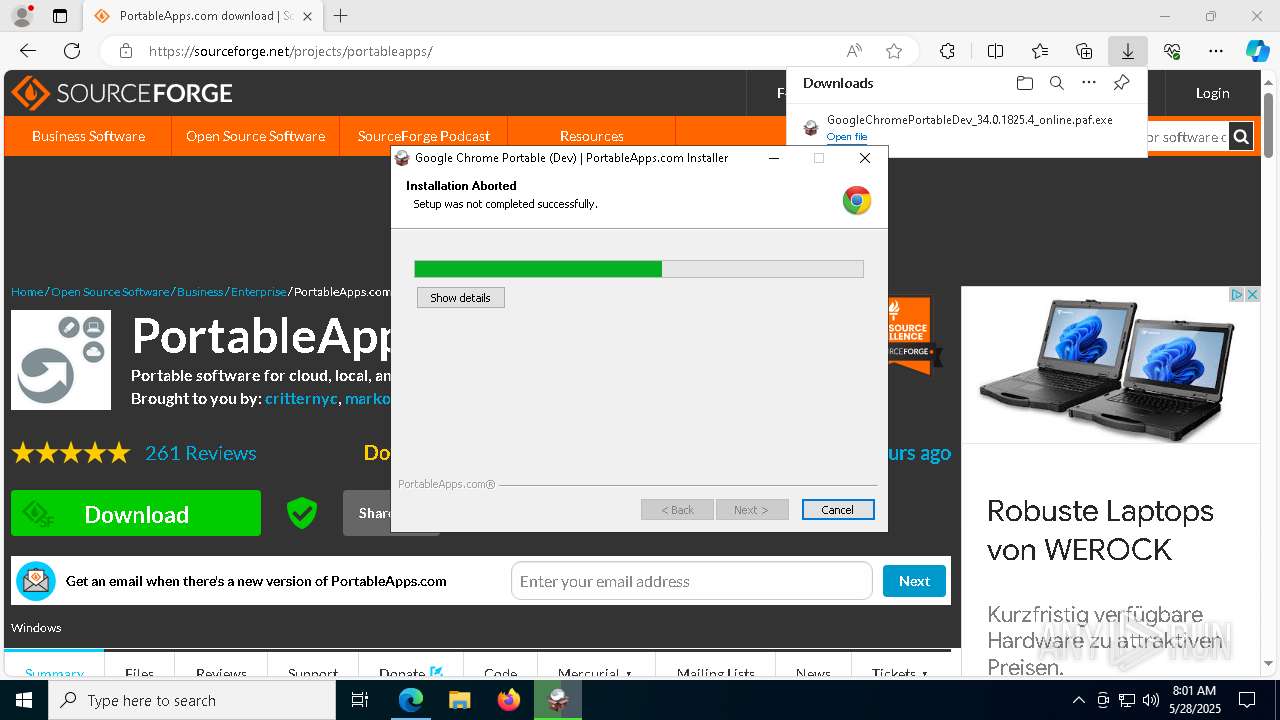Close the ad with X icon
This screenshot has width=1280, height=720.
click(1252, 294)
